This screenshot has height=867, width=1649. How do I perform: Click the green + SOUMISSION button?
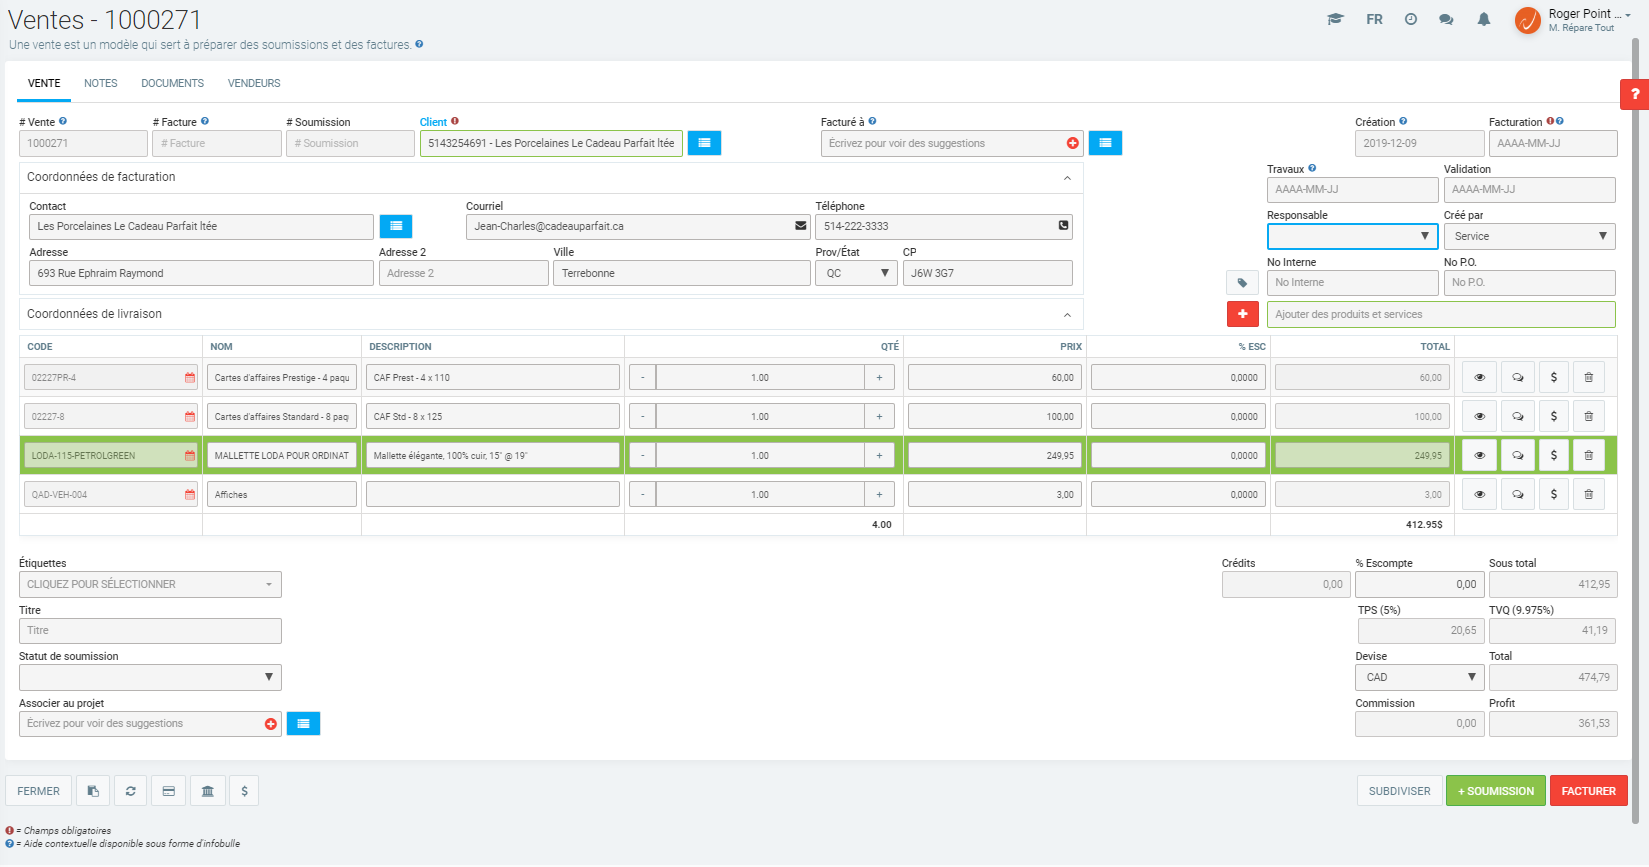click(x=1495, y=791)
